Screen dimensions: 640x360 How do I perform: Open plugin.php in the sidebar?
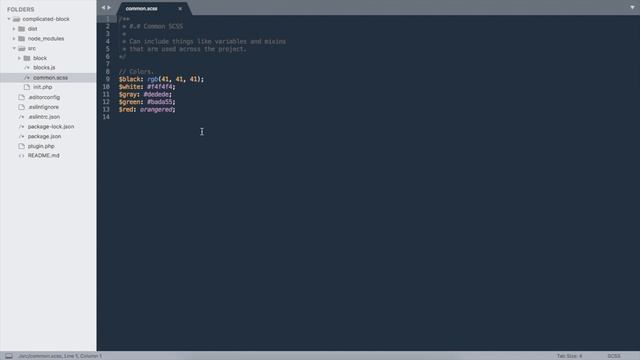pos(41,146)
